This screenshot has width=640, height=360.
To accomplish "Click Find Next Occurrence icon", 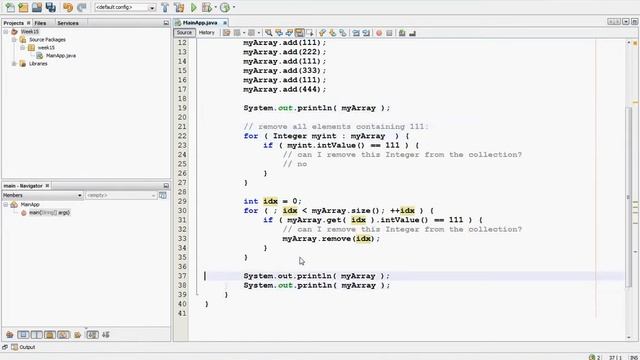I will (x=289, y=33).
